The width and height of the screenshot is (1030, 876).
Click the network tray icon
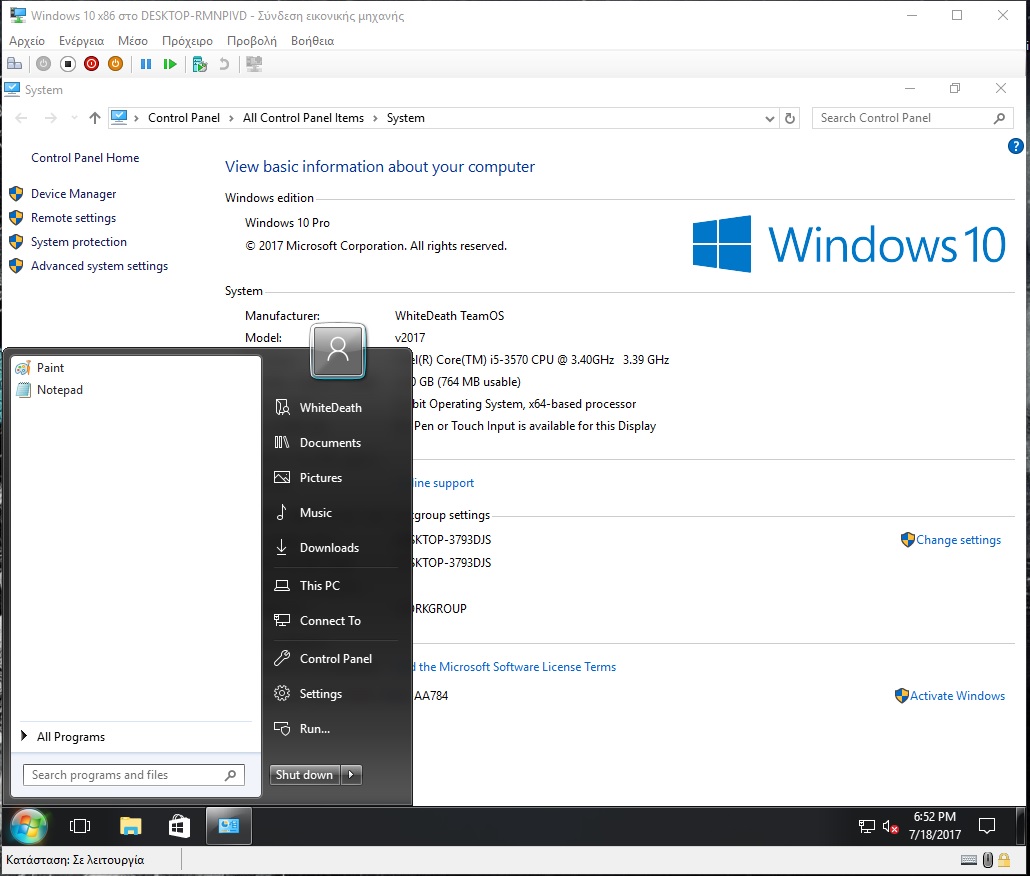pyautogui.click(x=866, y=826)
